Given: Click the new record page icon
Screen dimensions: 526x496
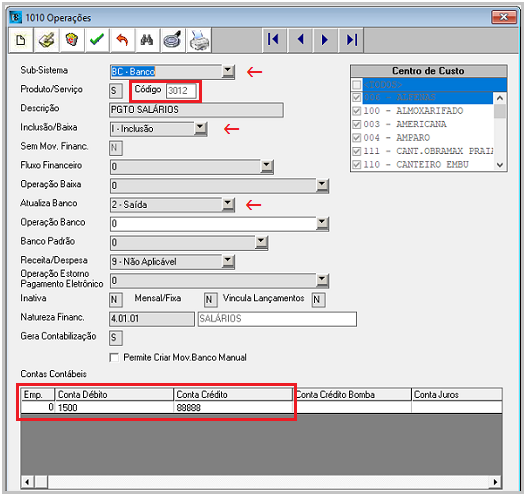Looking at the screenshot, I should [x=21, y=40].
